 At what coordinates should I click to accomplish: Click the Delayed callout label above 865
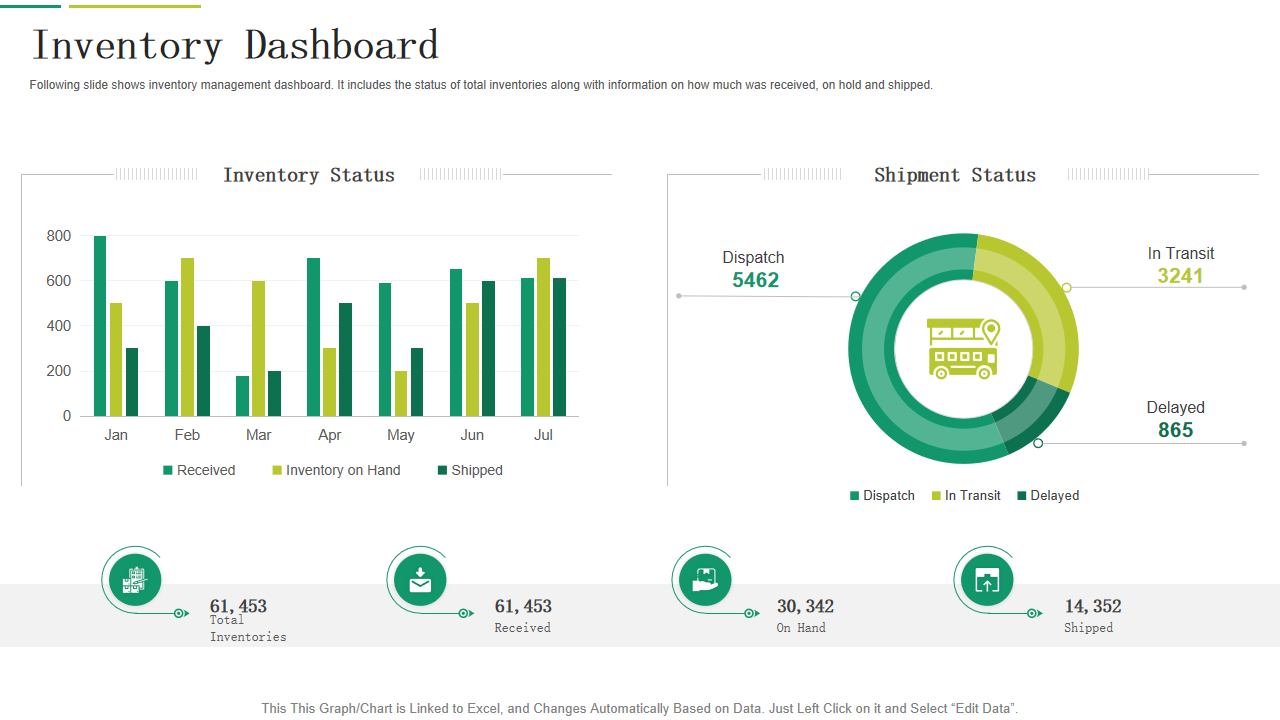[1175, 407]
